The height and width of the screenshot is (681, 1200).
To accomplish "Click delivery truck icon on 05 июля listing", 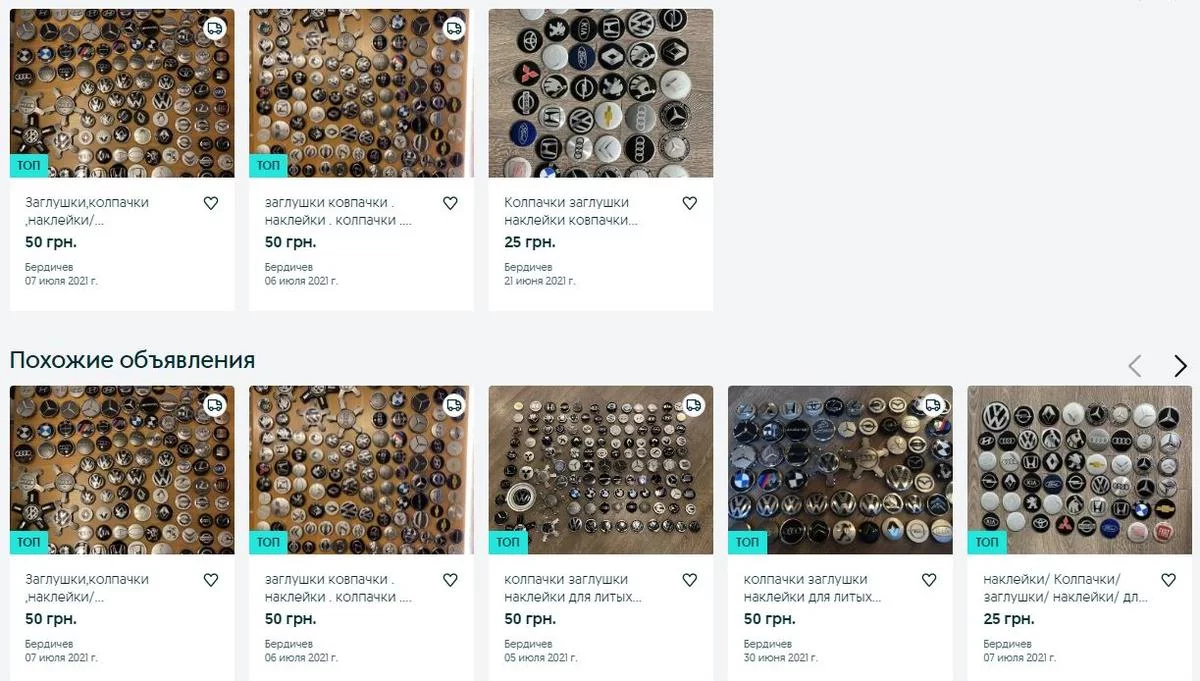I will [693, 405].
